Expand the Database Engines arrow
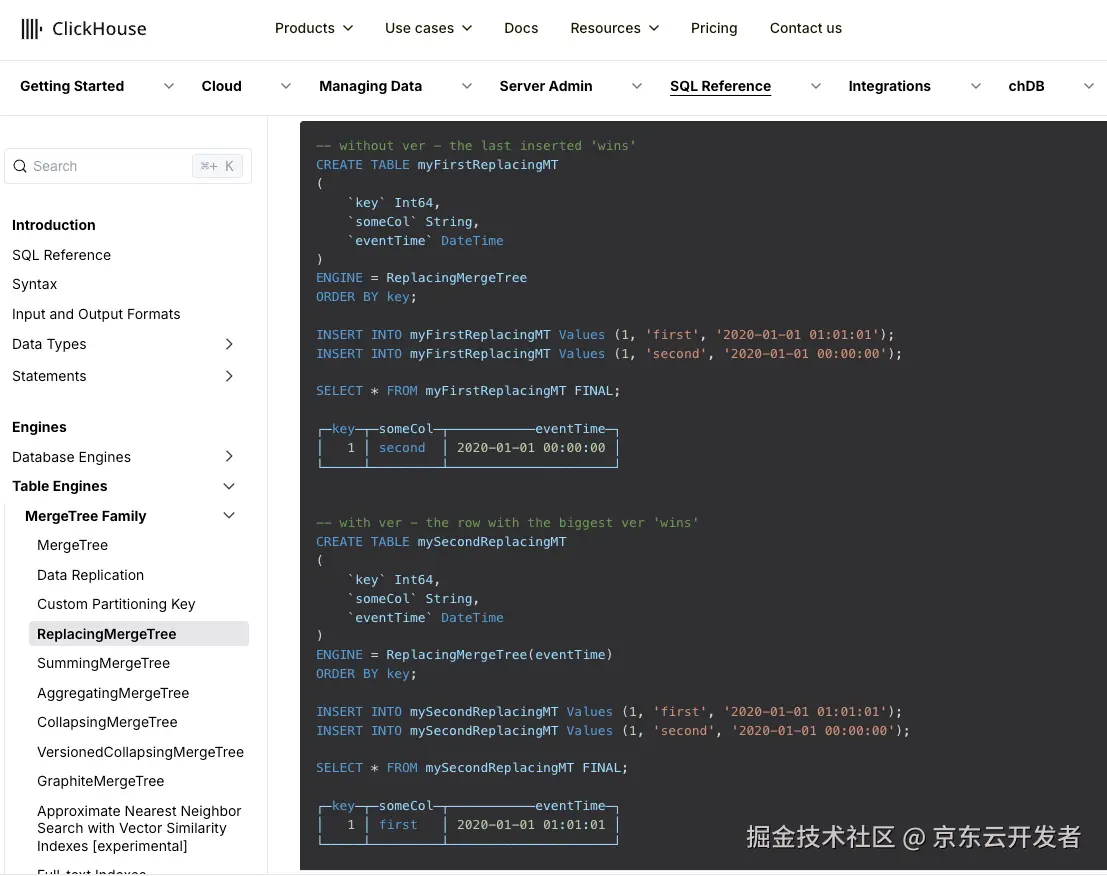Viewport: 1107px width, 876px height. [229, 457]
